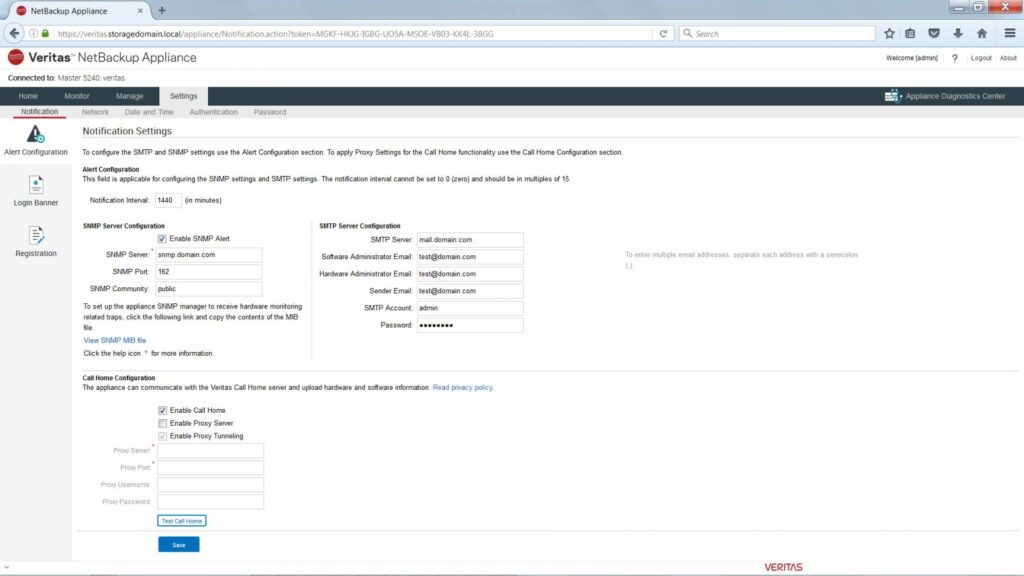
Task: Reload the page with refresh icon
Action: coord(663,33)
